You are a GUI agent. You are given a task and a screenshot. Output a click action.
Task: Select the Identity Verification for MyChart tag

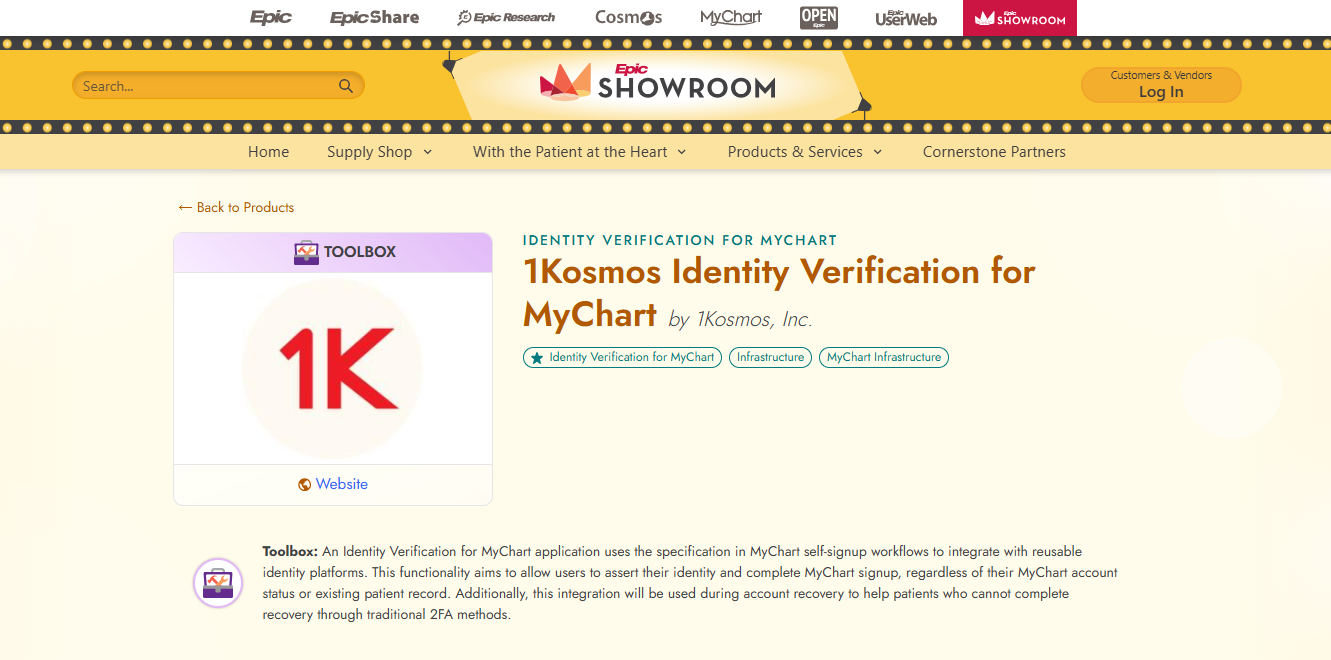pyautogui.click(x=622, y=357)
